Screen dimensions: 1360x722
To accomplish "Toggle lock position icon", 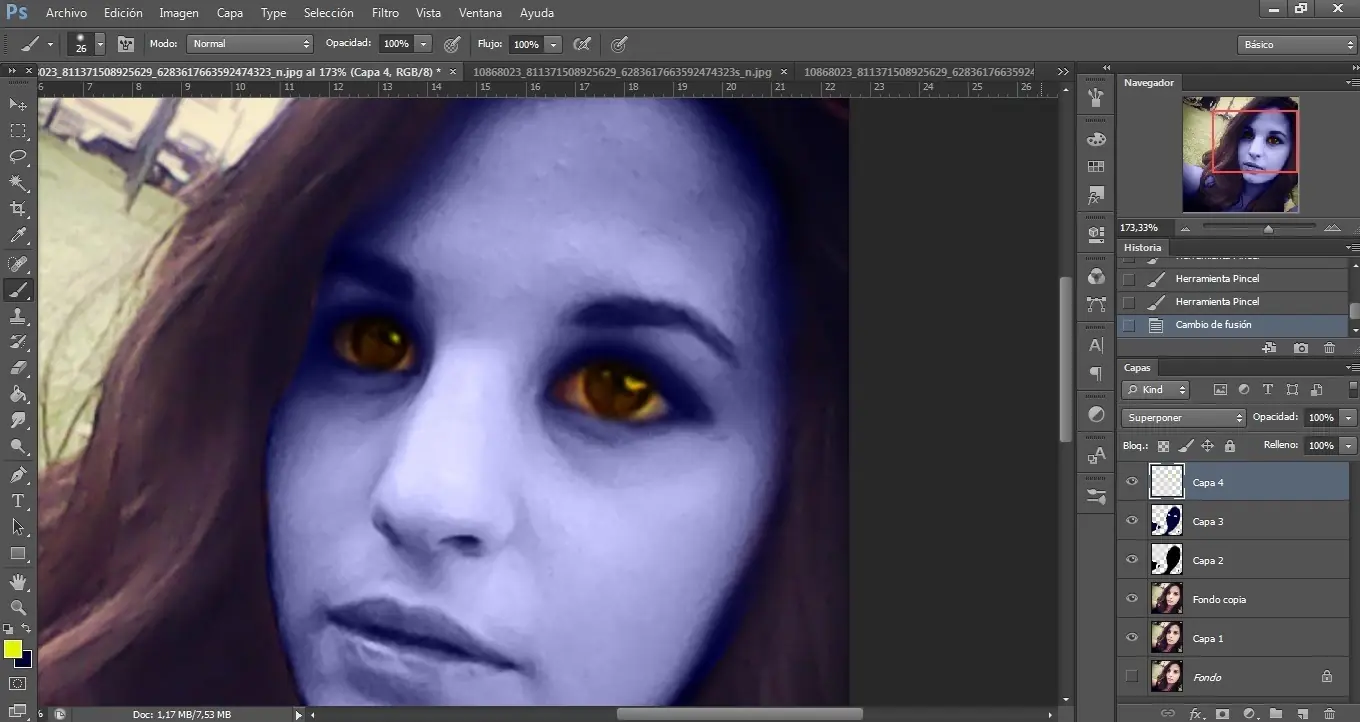I will [1207, 446].
